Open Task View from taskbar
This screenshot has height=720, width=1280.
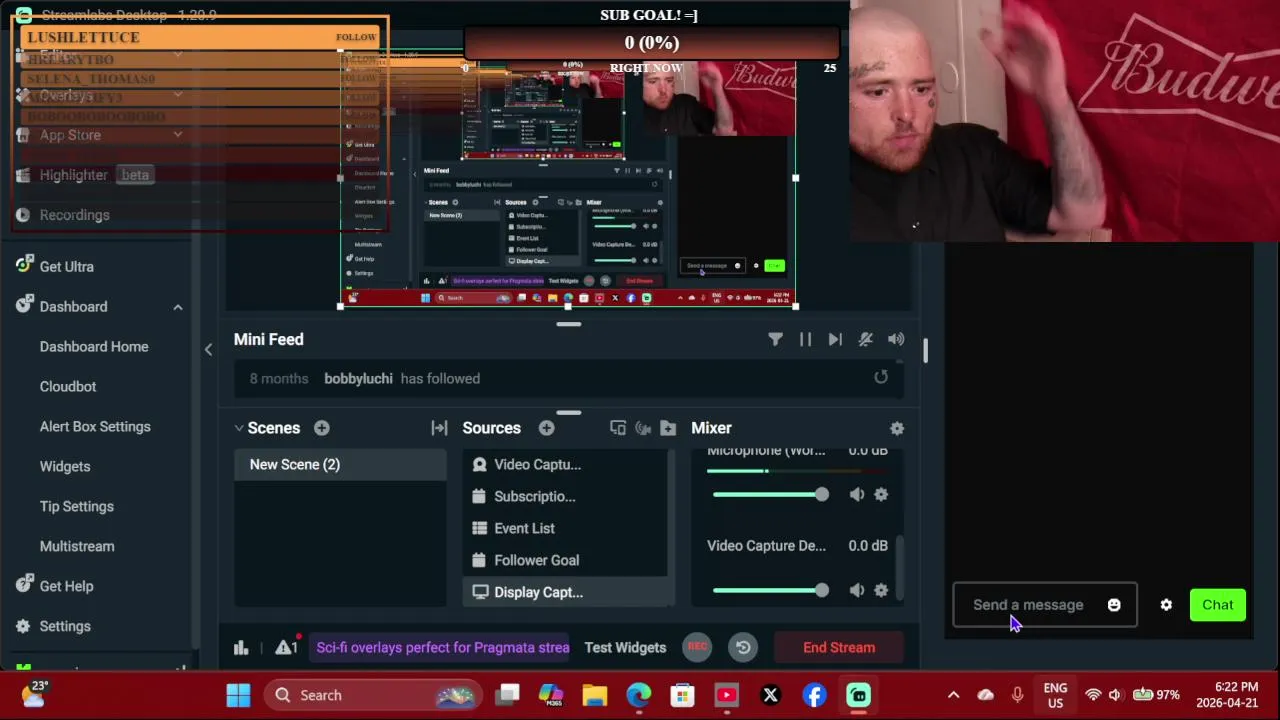[509, 695]
